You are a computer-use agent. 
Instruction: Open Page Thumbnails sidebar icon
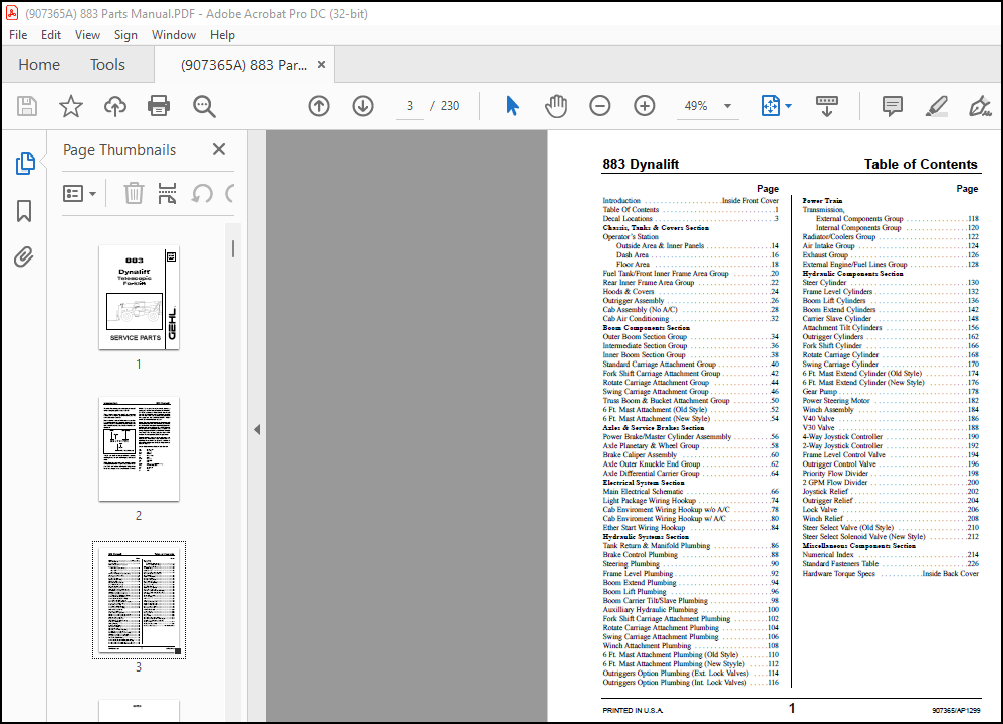click(x=25, y=164)
